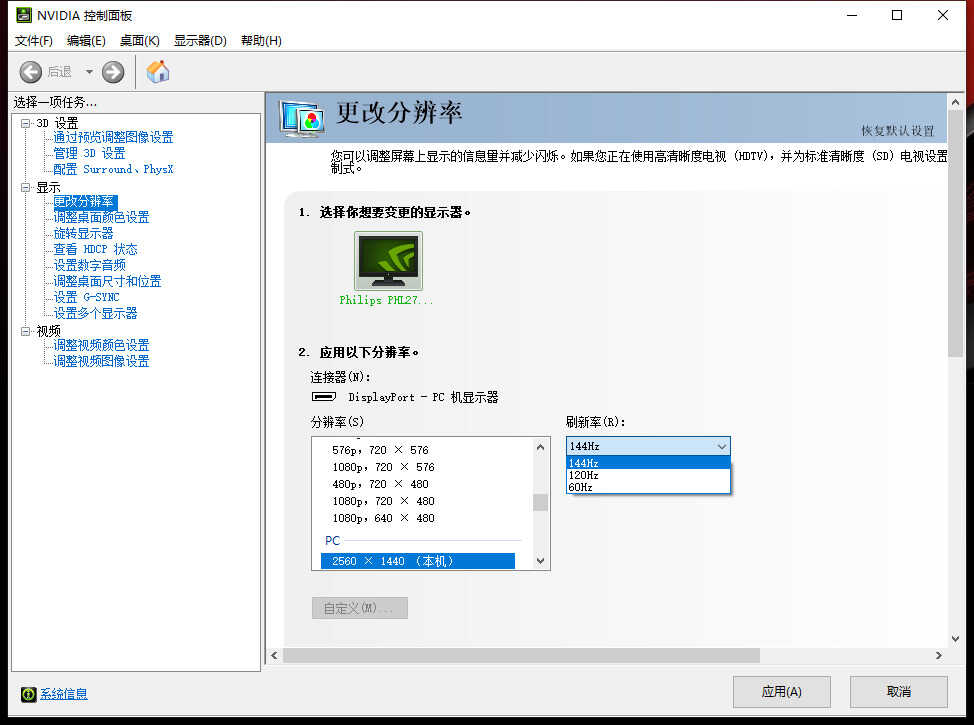Open back history dropdown arrow
Viewport: 974px width, 725px height.
[x=89, y=72]
